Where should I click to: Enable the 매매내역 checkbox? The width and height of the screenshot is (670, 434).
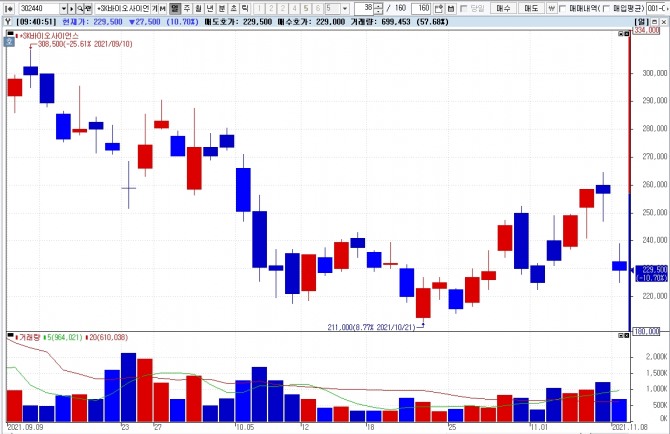point(563,9)
